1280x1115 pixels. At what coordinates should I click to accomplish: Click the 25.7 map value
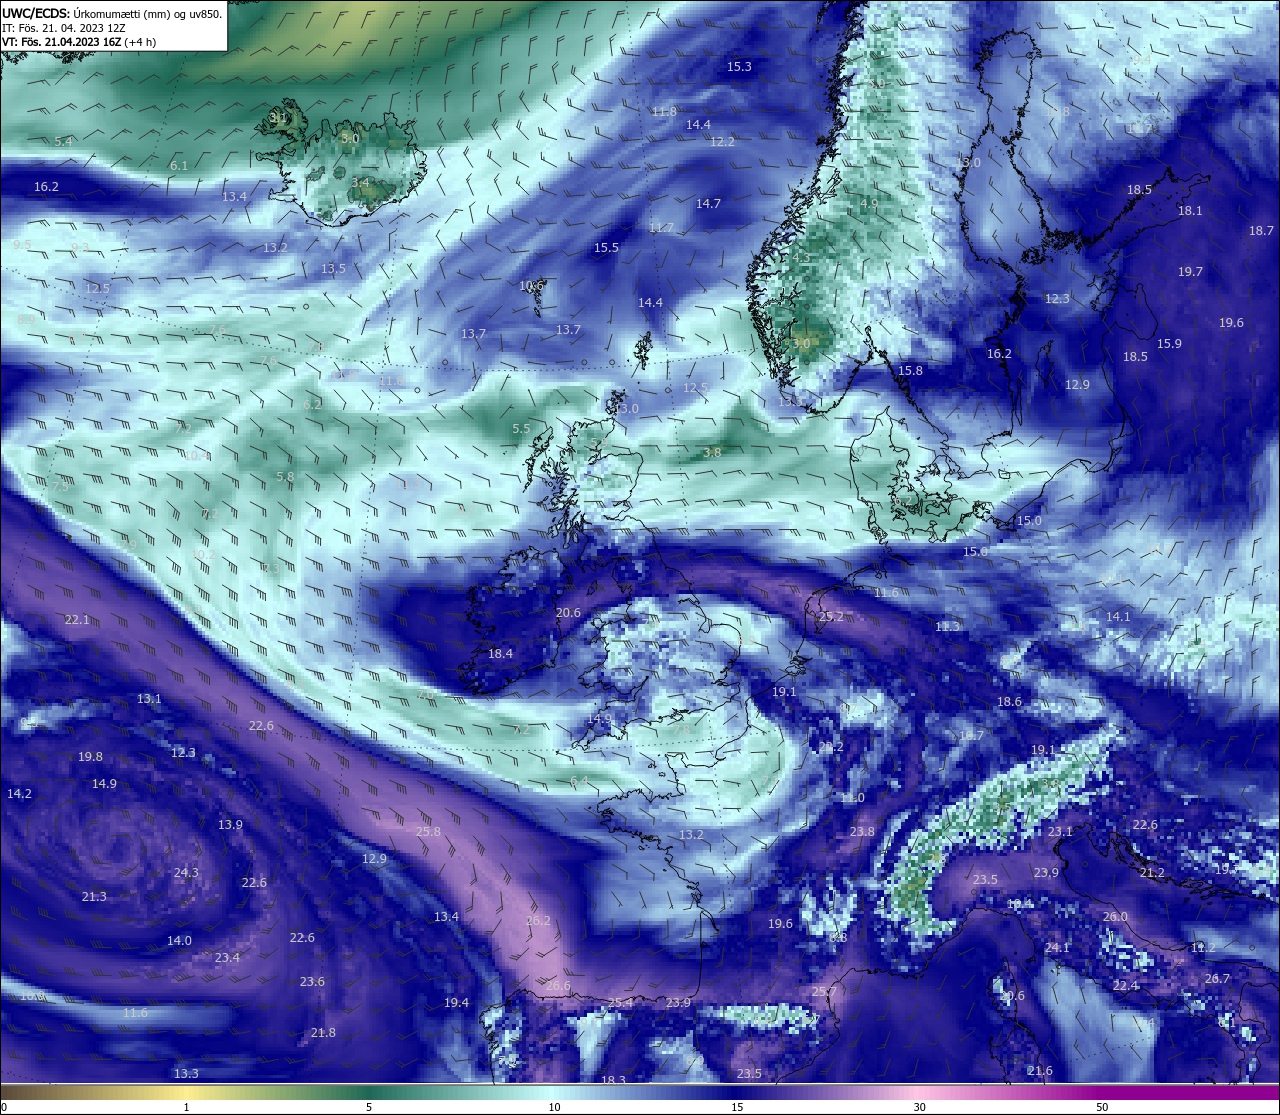point(824,992)
